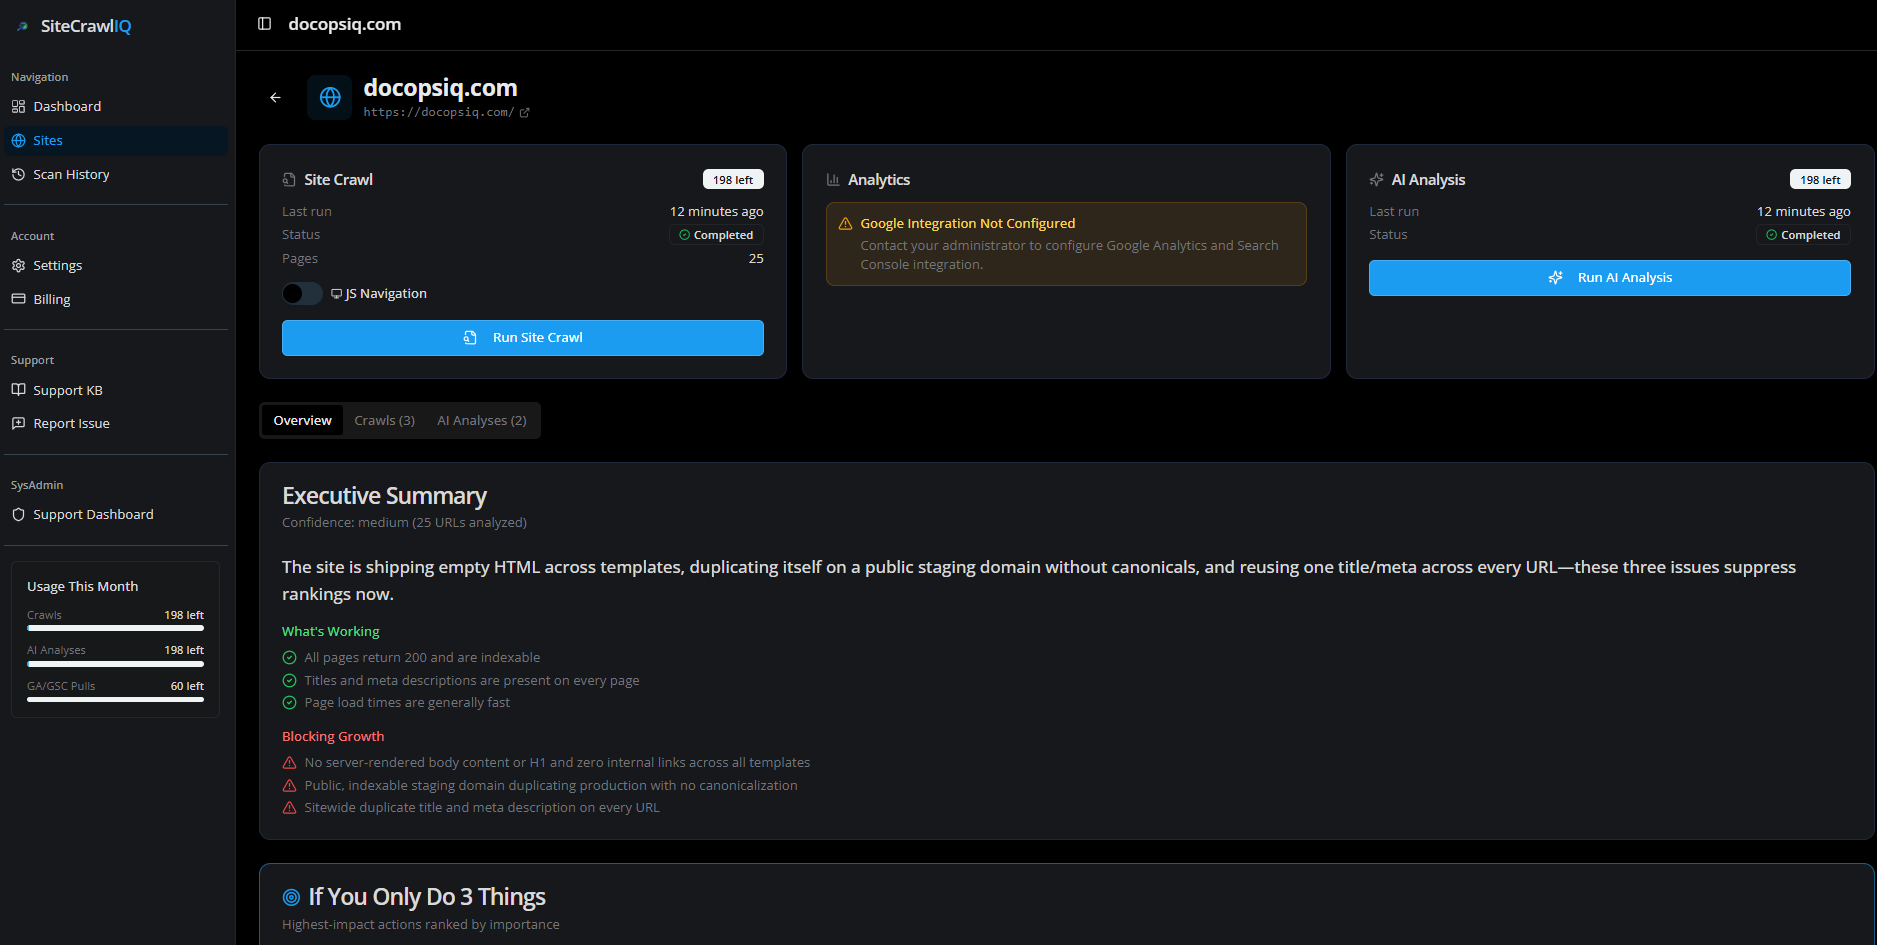Click the AI Analysis sparkle icon

click(1377, 179)
